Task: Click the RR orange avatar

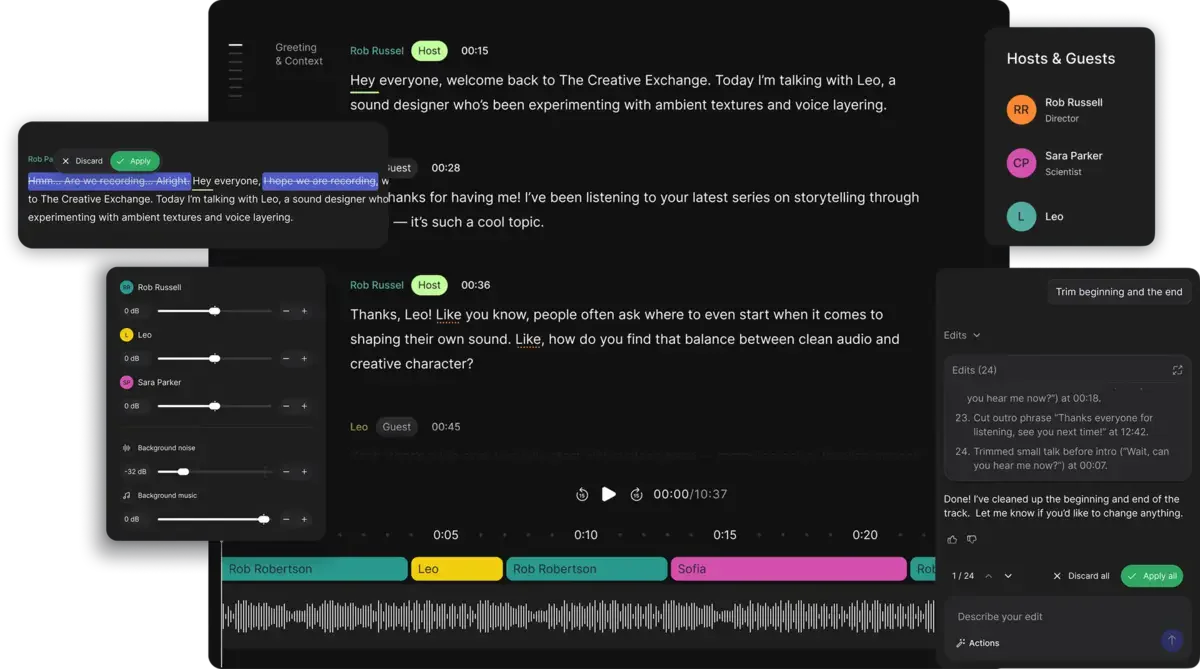Action: coord(1021,110)
